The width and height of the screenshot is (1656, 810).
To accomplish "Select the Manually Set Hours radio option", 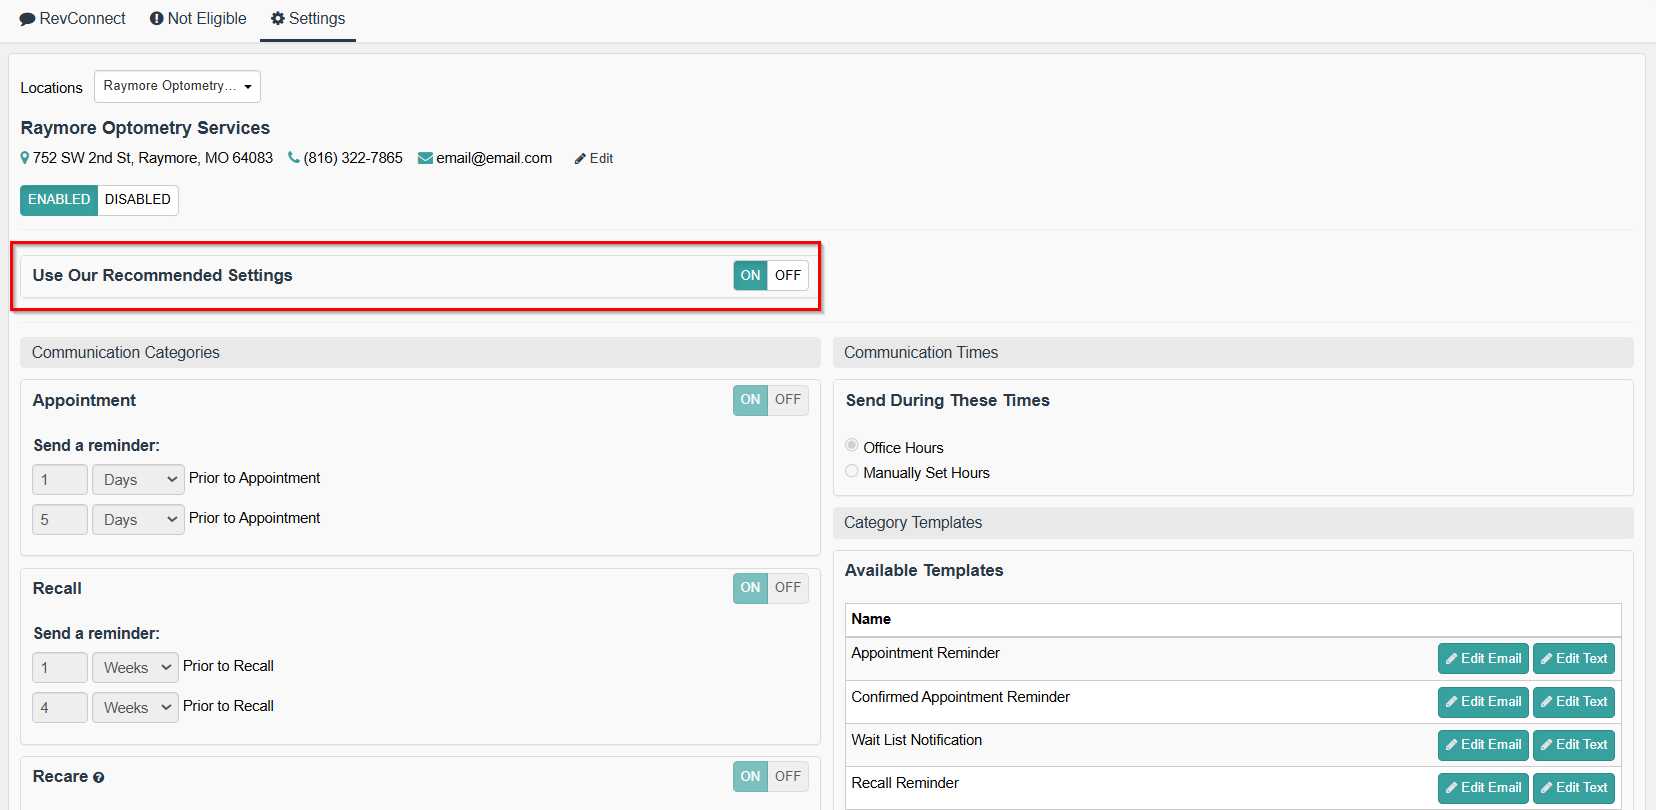I will (x=852, y=471).
